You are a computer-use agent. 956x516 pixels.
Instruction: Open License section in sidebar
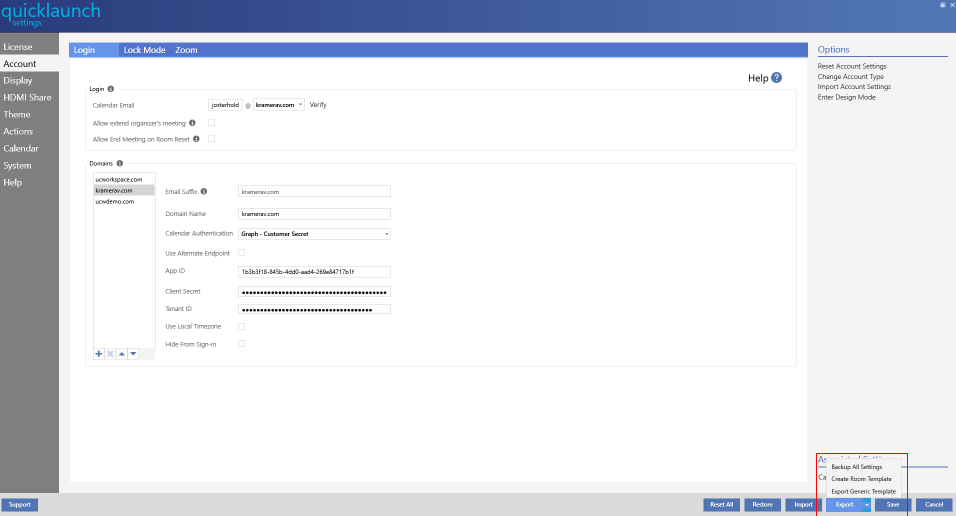(29, 46)
